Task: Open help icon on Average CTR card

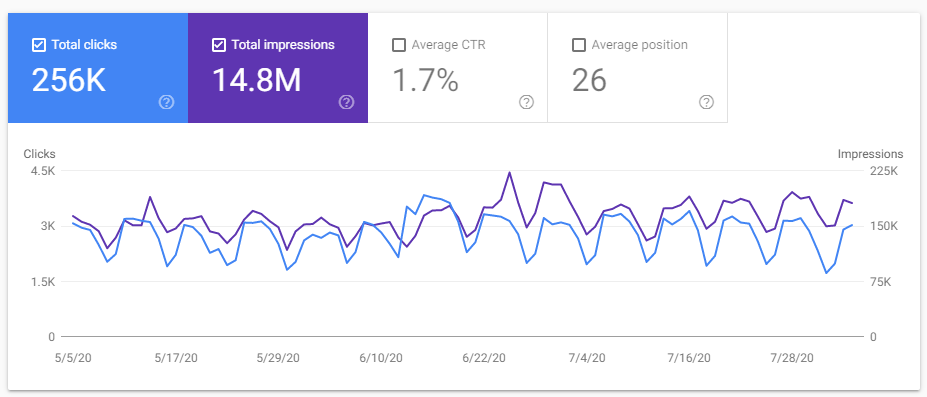Action: pyautogui.click(x=526, y=102)
